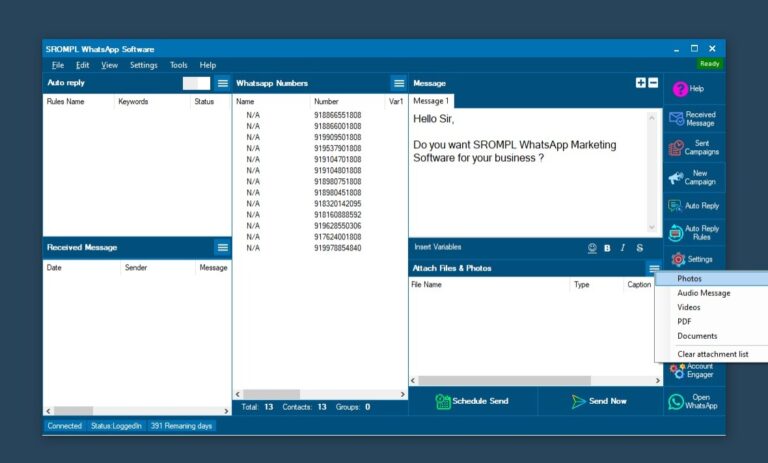Apply bold formatting to message text
Viewport: 768px width, 463px height.
[607, 247]
